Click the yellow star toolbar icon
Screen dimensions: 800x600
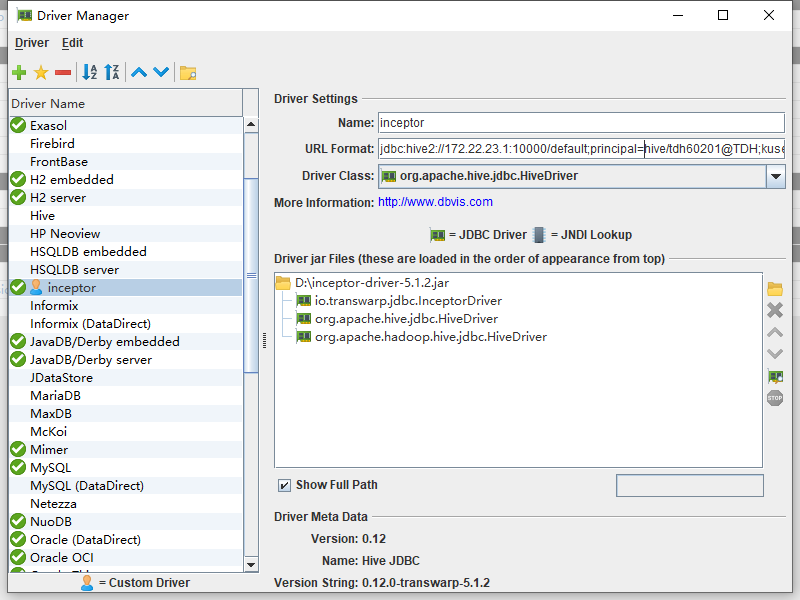click(x=41, y=72)
